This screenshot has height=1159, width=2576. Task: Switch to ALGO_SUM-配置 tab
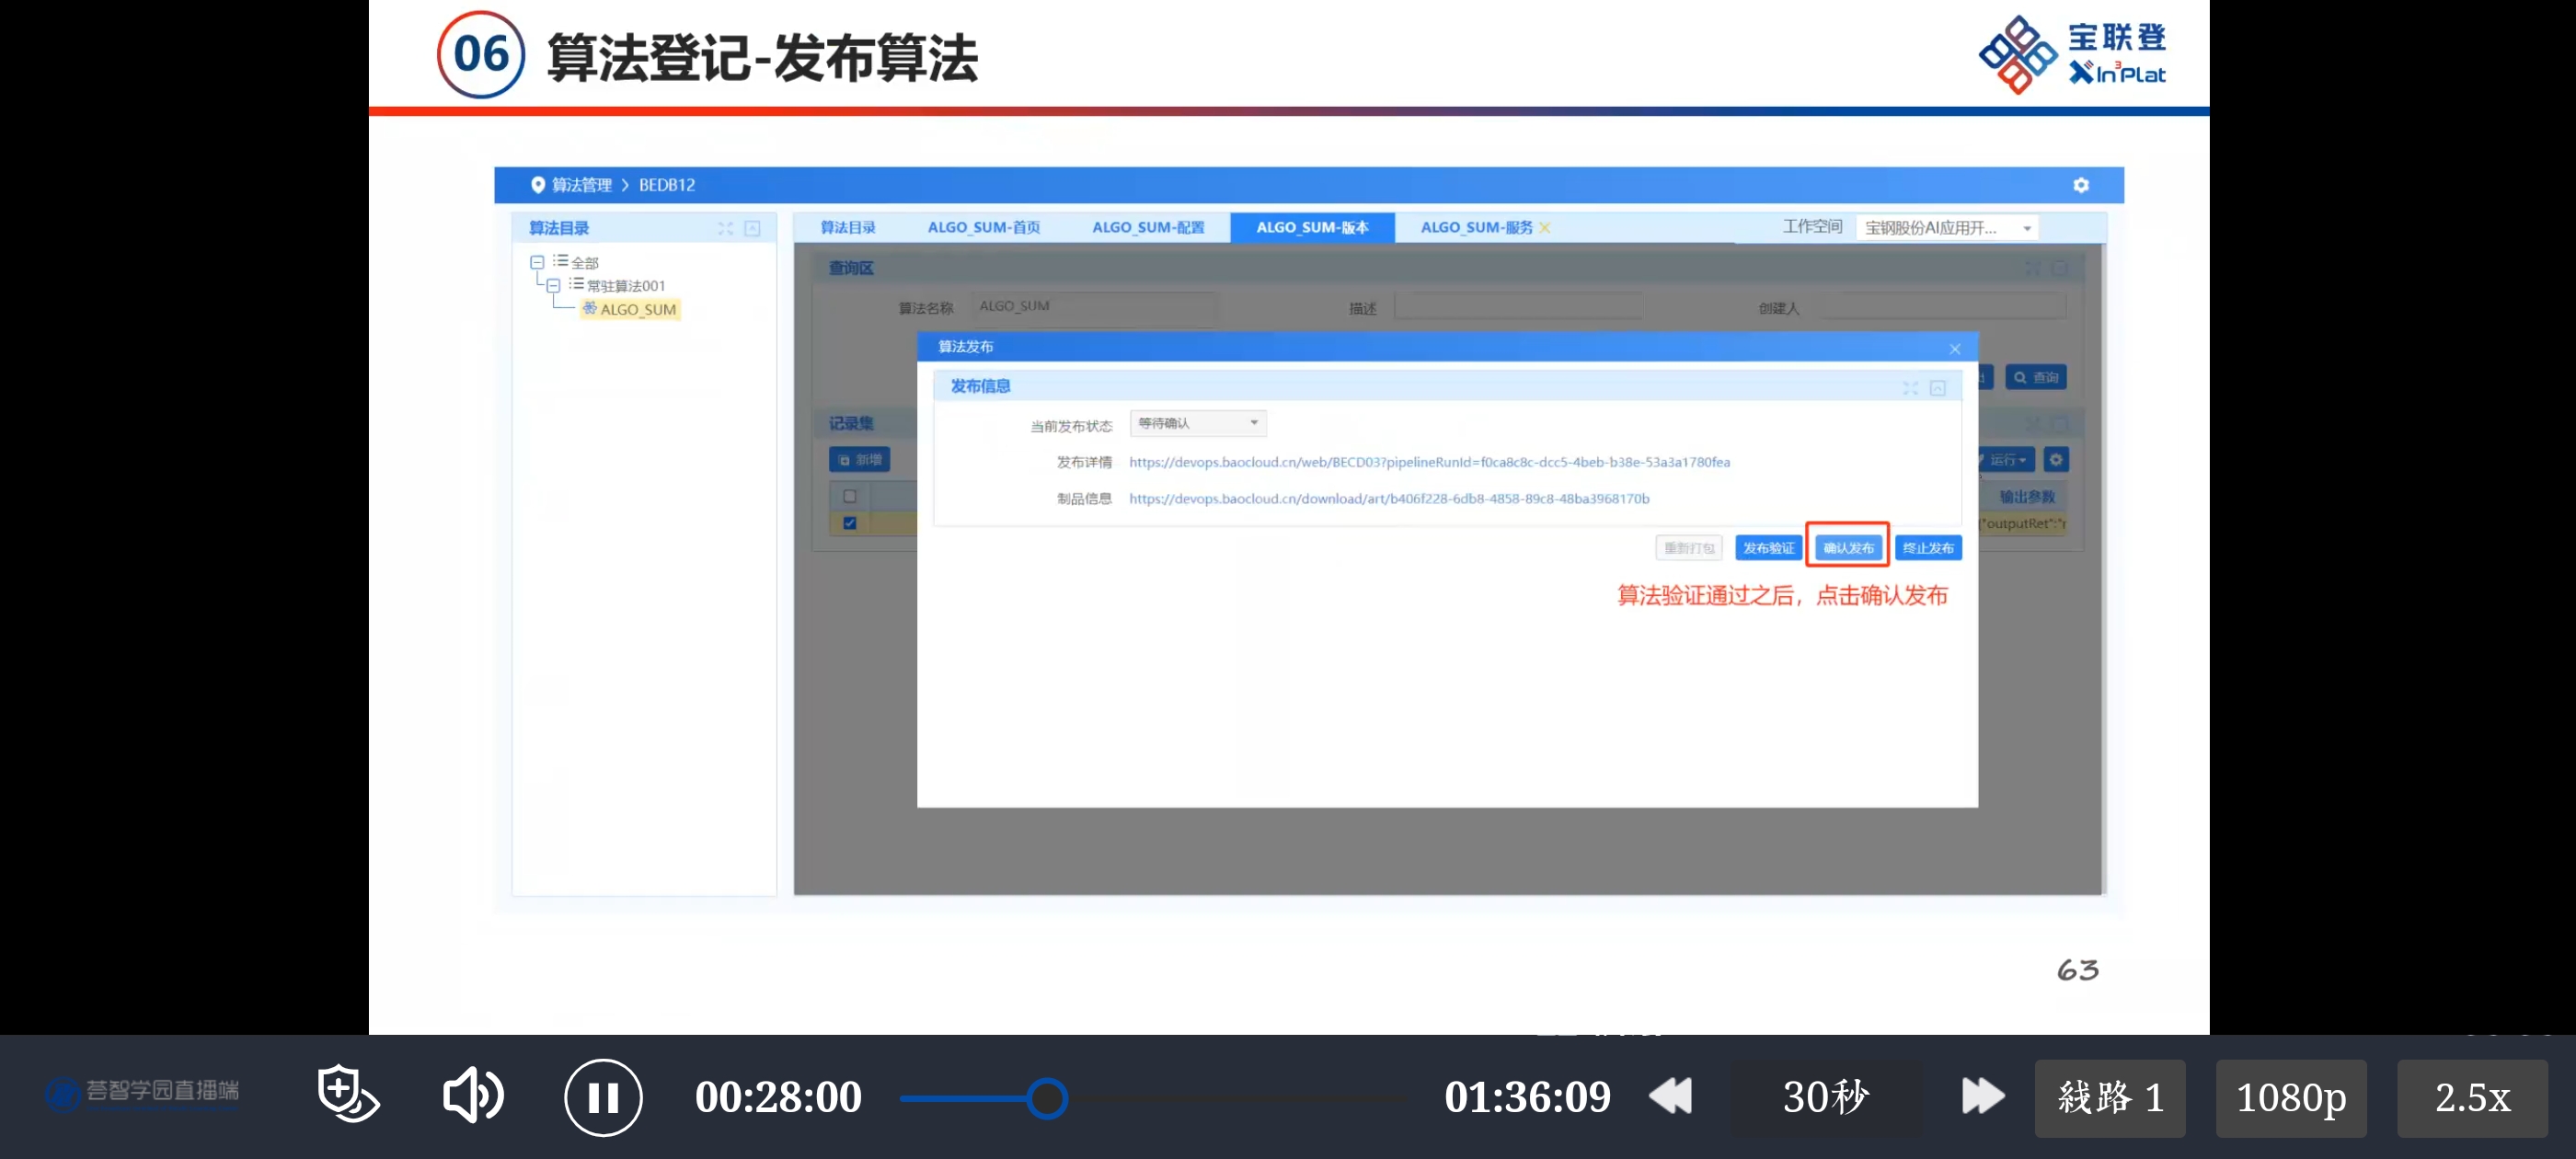coord(1147,228)
